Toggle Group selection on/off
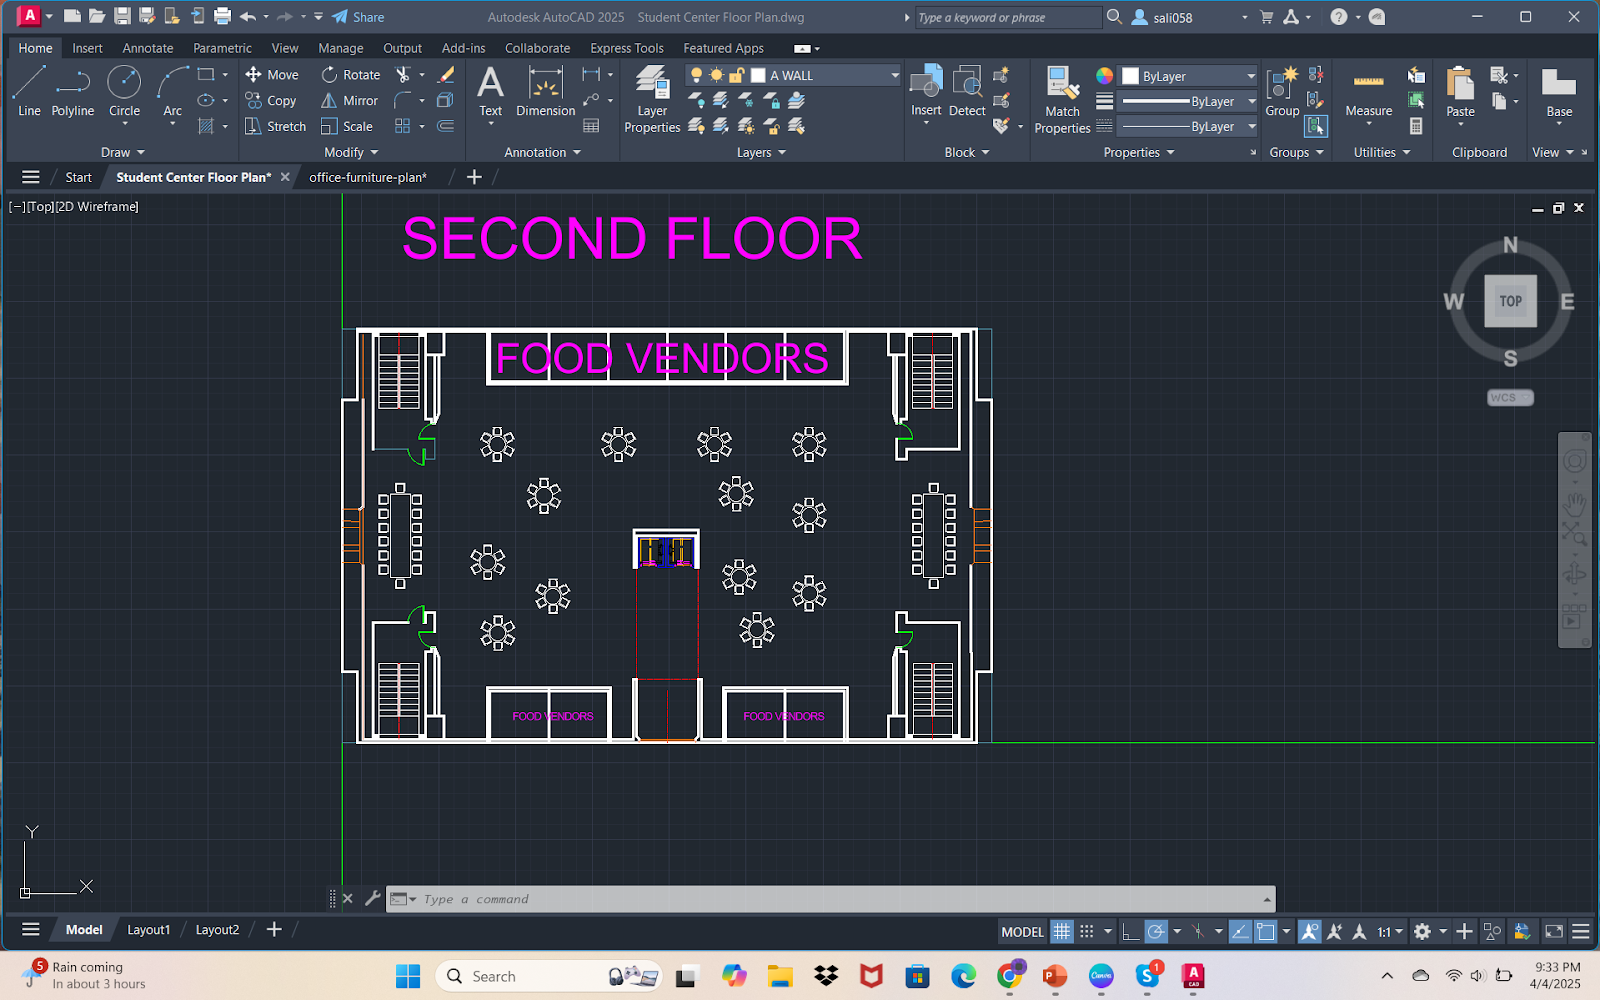The height and width of the screenshot is (1000, 1600). click(1316, 127)
